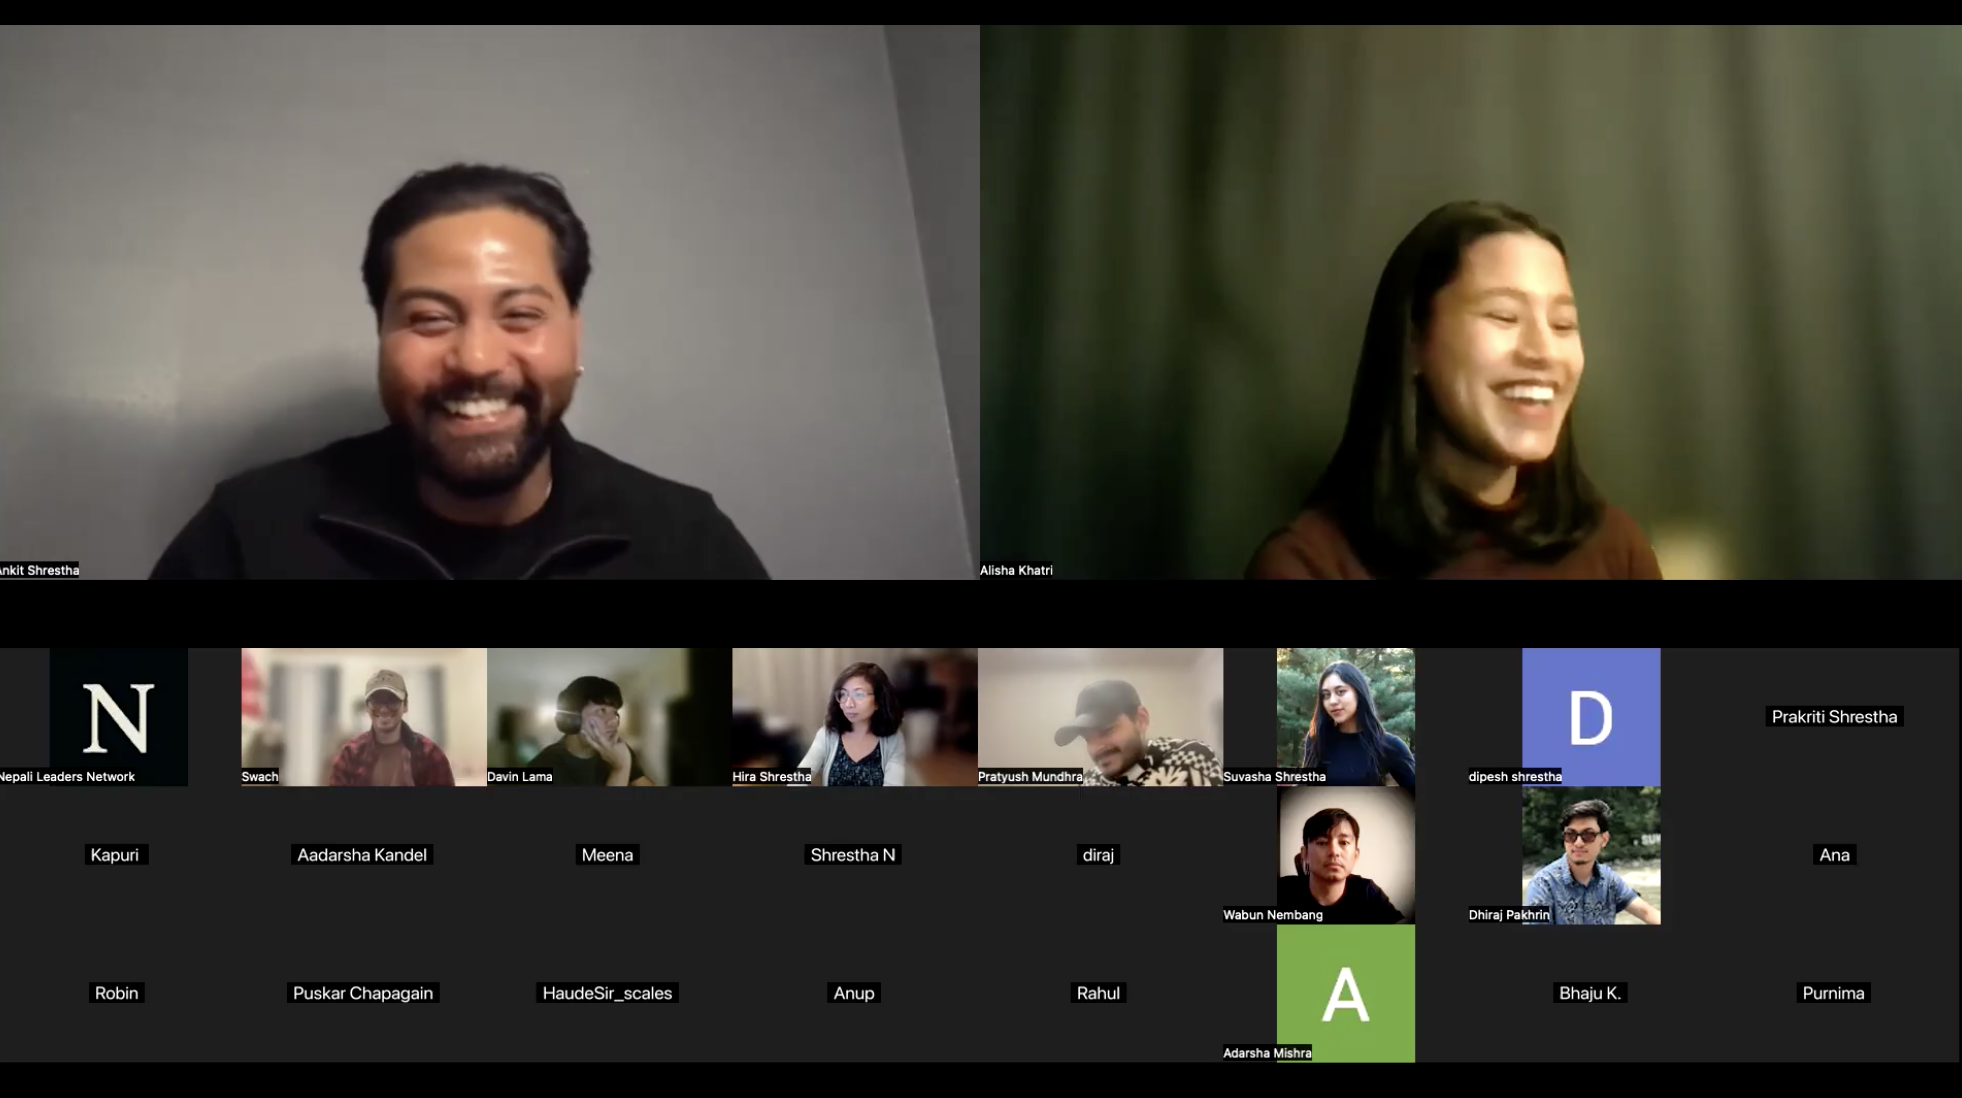This screenshot has height=1098, width=1962.
Task: Click Ankit Shrestha's large video tile
Action: pos(489,302)
